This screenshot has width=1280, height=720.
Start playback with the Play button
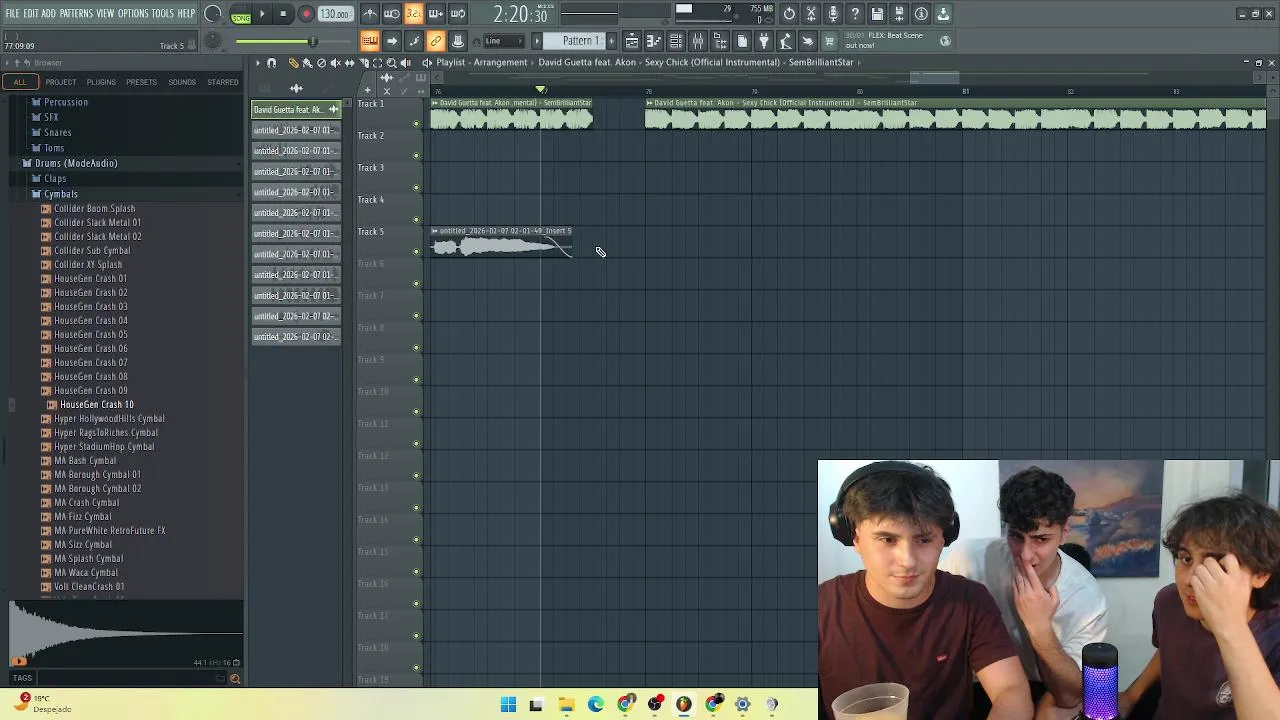coord(262,14)
